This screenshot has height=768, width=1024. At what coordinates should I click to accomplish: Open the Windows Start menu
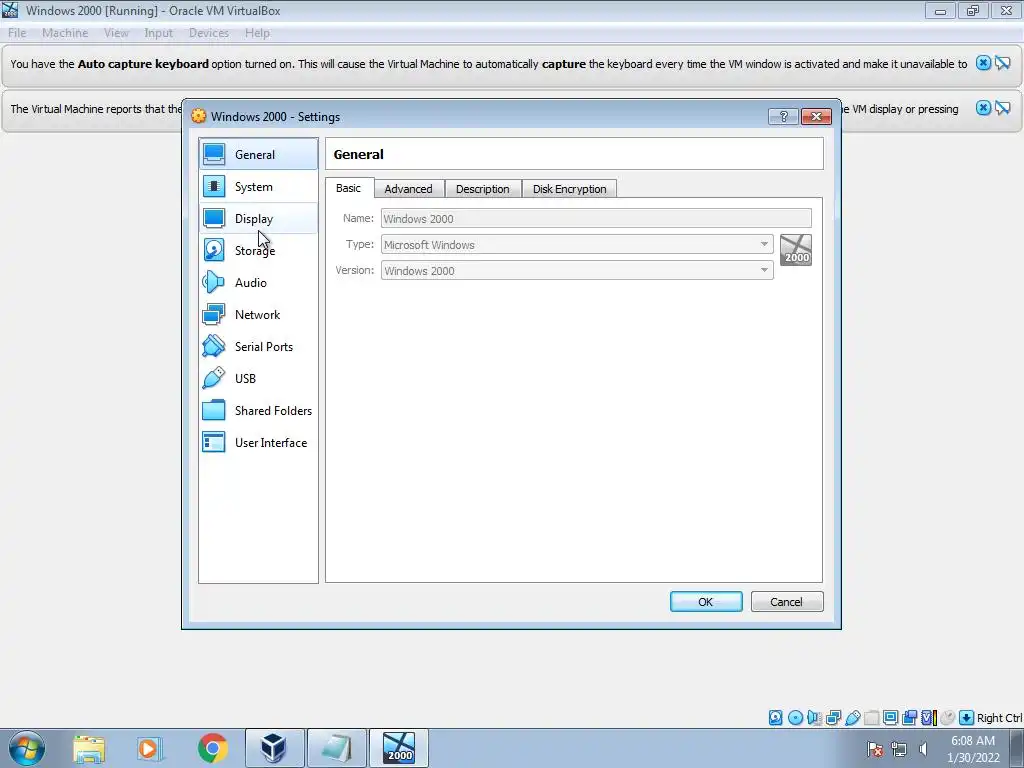coord(27,748)
